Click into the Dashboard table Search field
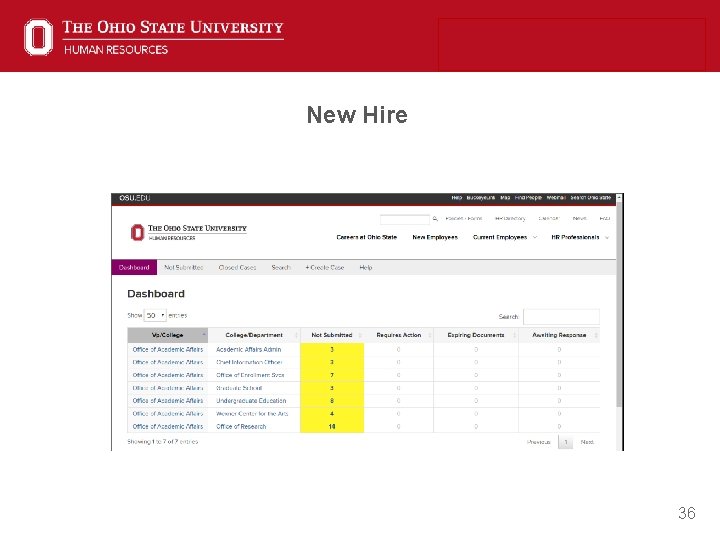The width and height of the screenshot is (720, 540). (x=561, y=316)
